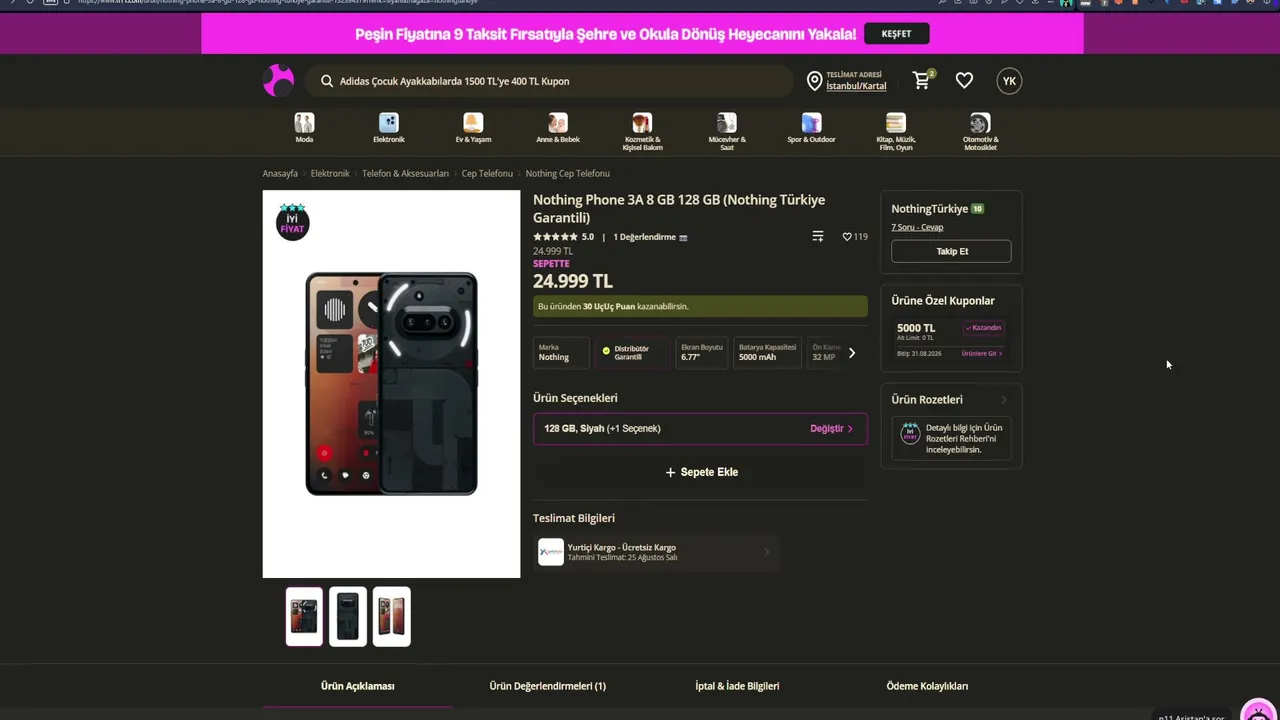Click the large 24.999 TL cart price
This screenshot has height=720, width=1280.
[x=573, y=281]
